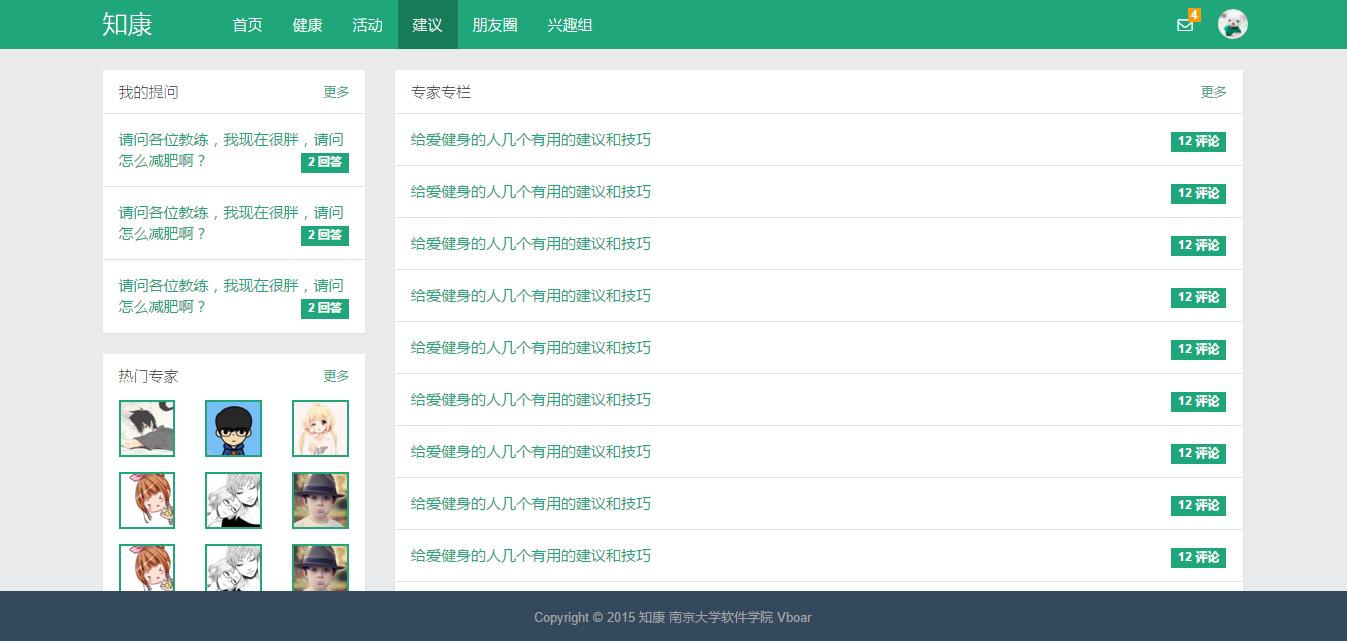Open second-row avatar of child wearing hat
Viewport: 1347px width, 641px height.
click(320, 500)
